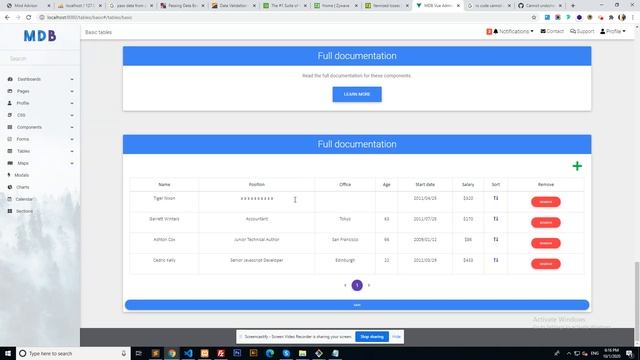640x360 pixels.
Task: Expand the Dashboards sidebar menu
Action: click(x=40, y=79)
